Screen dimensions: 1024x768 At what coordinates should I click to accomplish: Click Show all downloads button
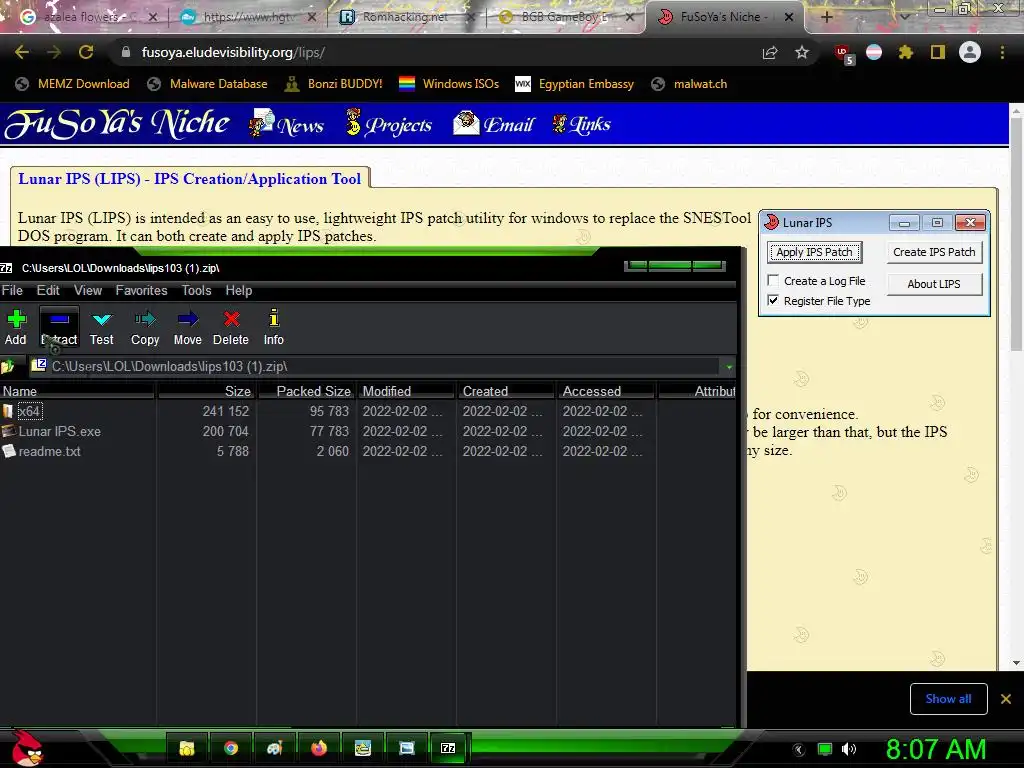(x=948, y=699)
